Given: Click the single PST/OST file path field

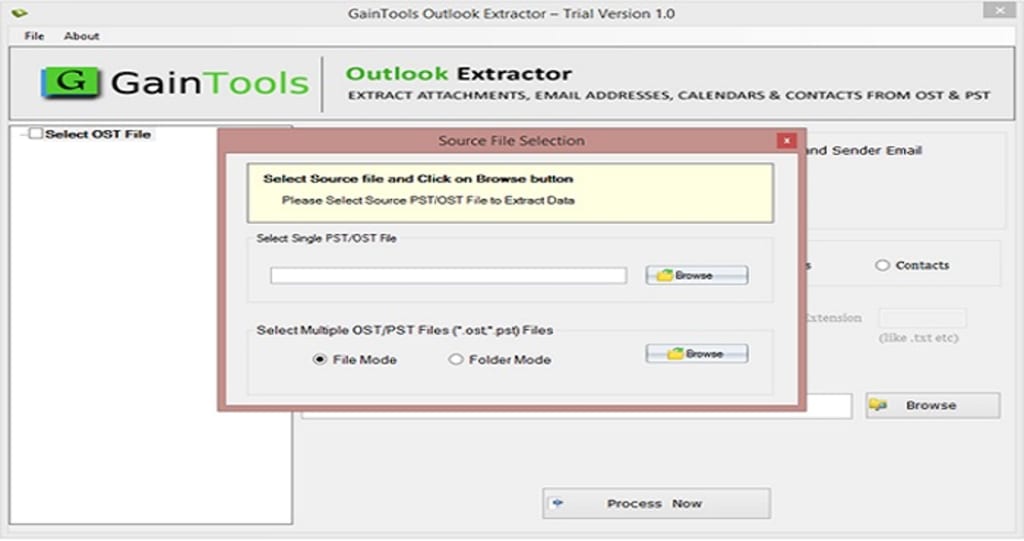Looking at the screenshot, I should point(449,275).
